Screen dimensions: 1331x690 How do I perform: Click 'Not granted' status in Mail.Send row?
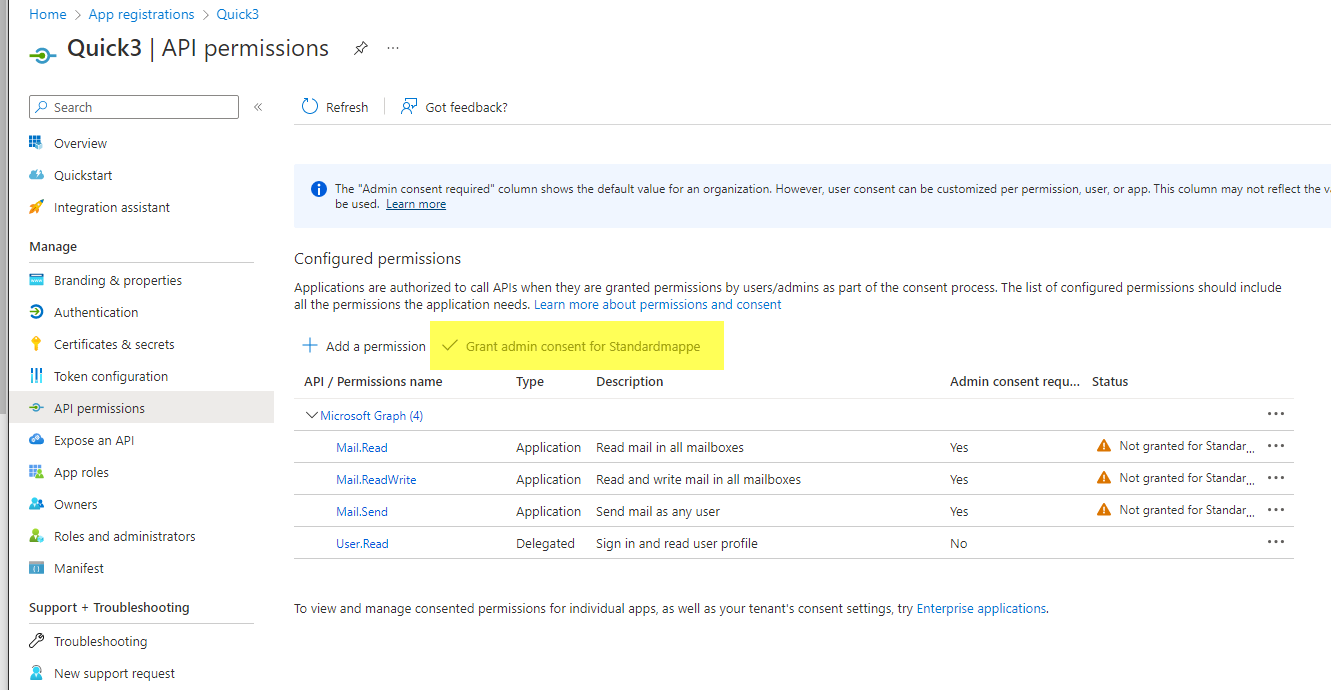click(1185, 510)
